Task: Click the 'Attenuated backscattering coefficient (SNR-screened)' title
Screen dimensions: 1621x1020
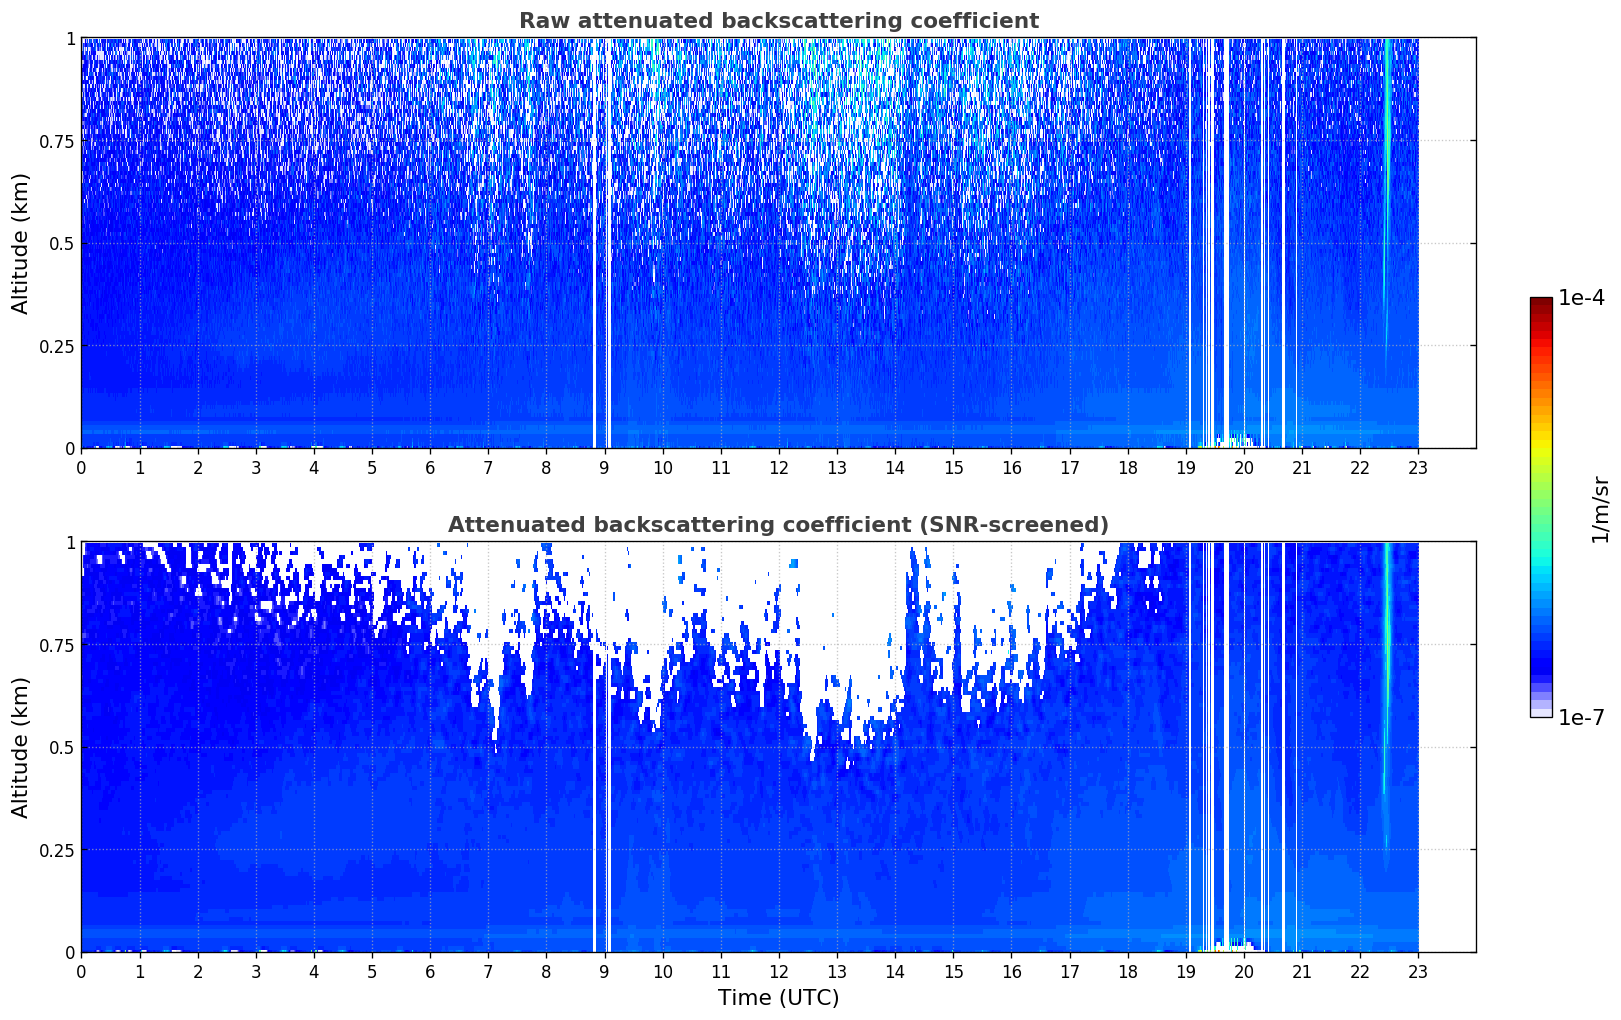Action: 778,525
